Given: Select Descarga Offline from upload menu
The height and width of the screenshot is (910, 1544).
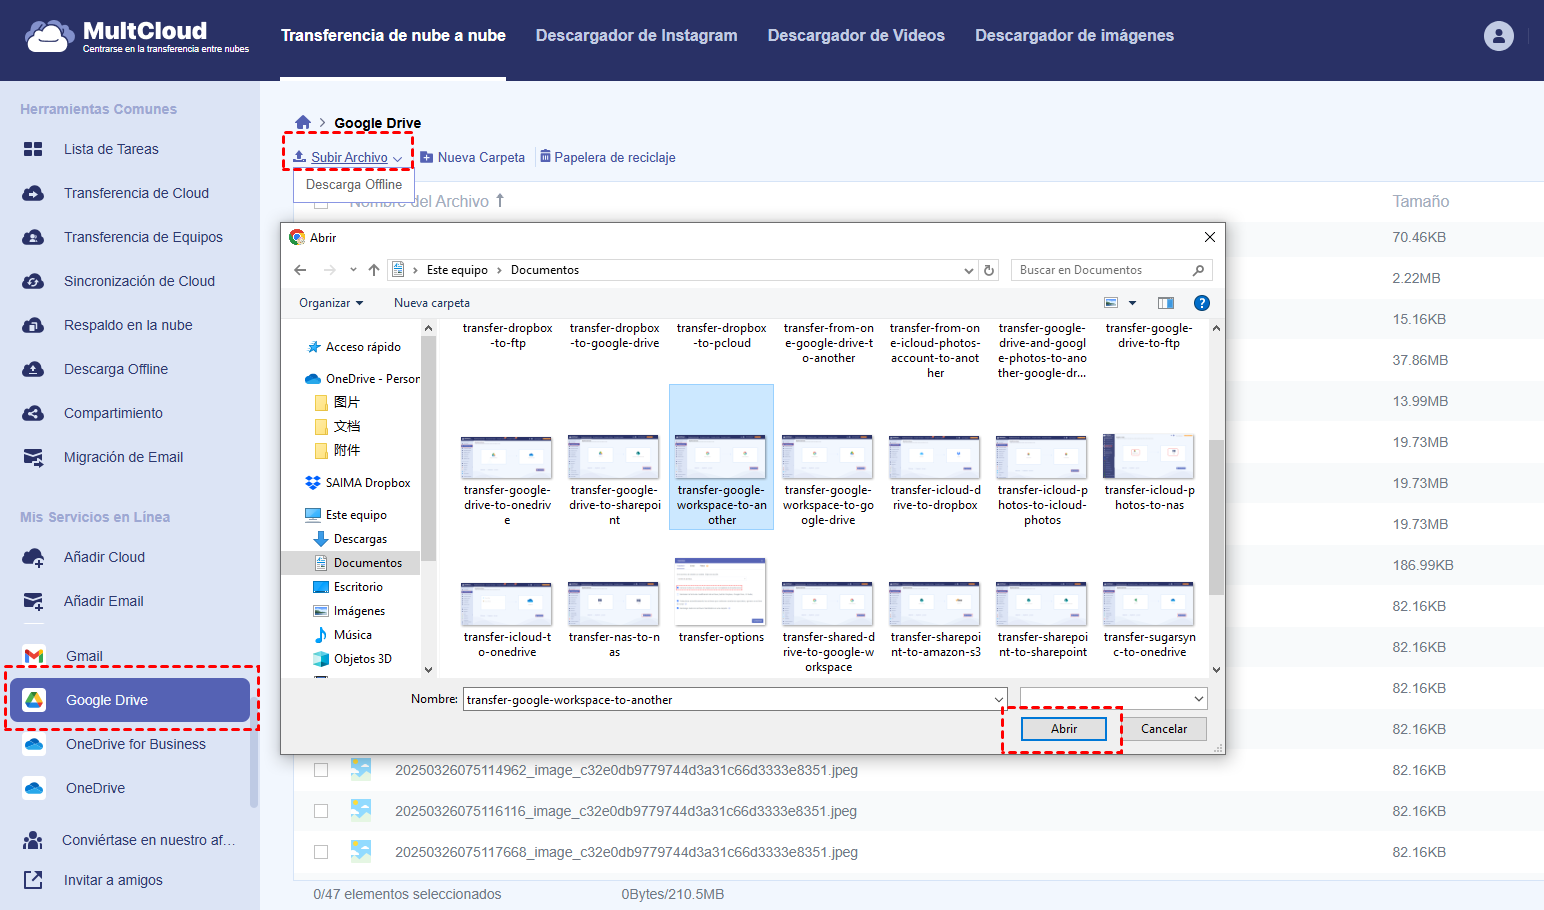Looking at the screenshot, I should (x=354, y=185).
